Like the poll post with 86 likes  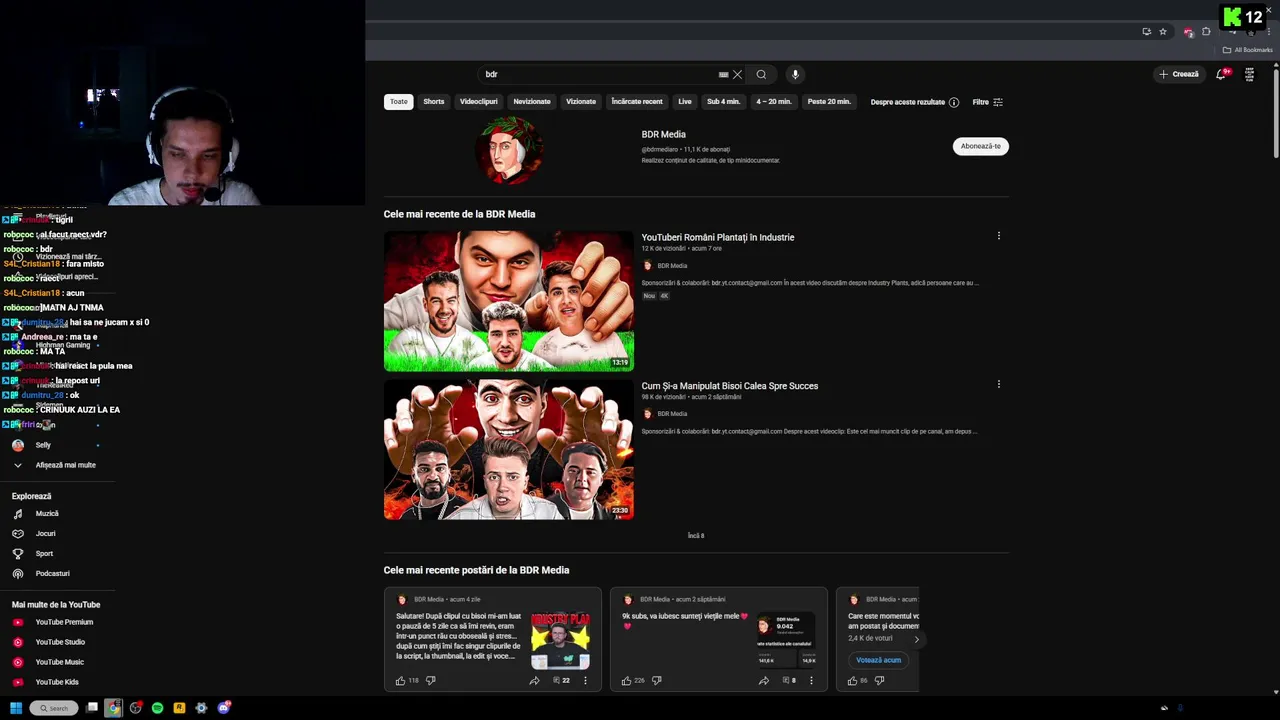[853, 680]
